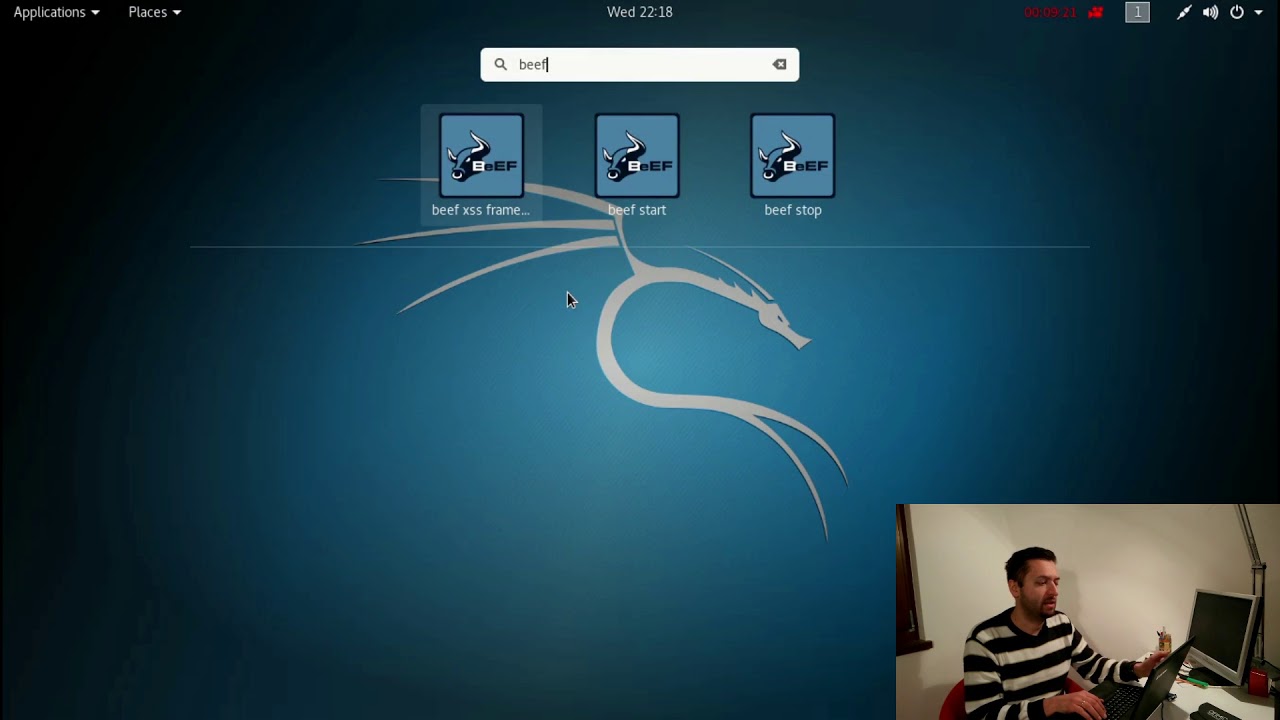Viewport: 1280px width, 720px height.
Task: Open the workspace indicator showing 1
Action: [1137, 12]
